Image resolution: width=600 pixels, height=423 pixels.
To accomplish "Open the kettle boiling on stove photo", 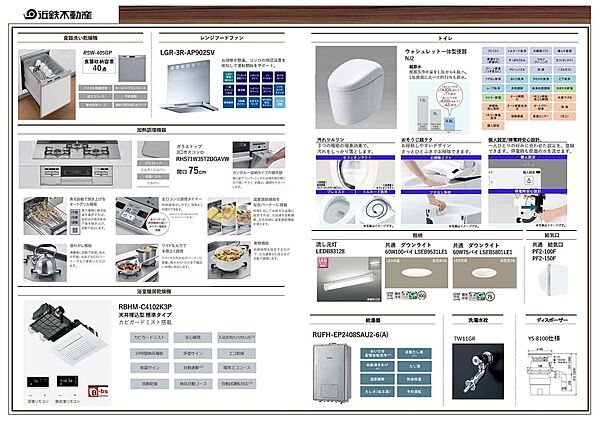I will point(45,262).
